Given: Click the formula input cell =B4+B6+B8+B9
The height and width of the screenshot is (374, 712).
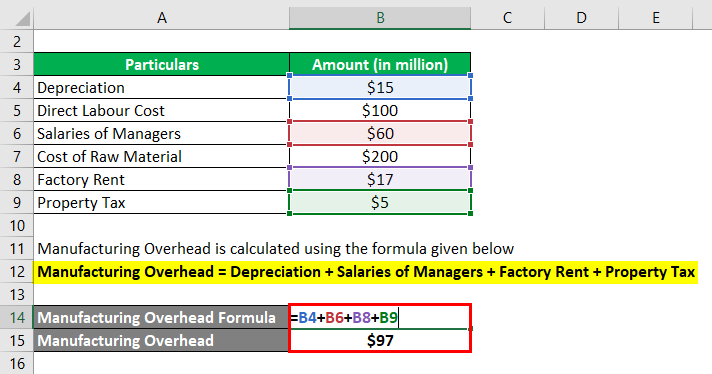Looking at the screenshot, I should point(380,317).
